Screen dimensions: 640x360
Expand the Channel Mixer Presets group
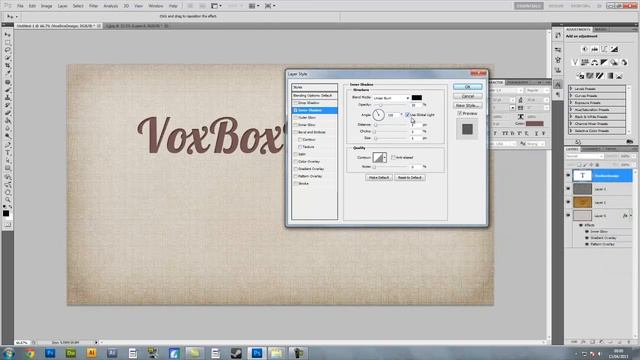click(x=571, y=124)
